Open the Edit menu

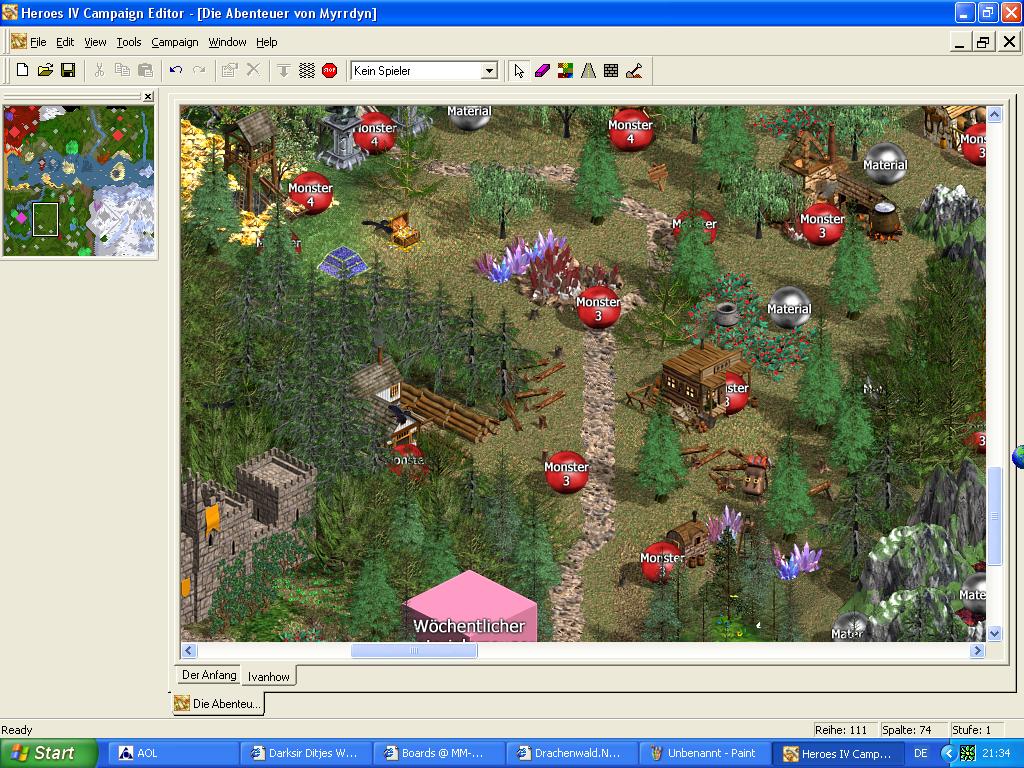[65, 42]
